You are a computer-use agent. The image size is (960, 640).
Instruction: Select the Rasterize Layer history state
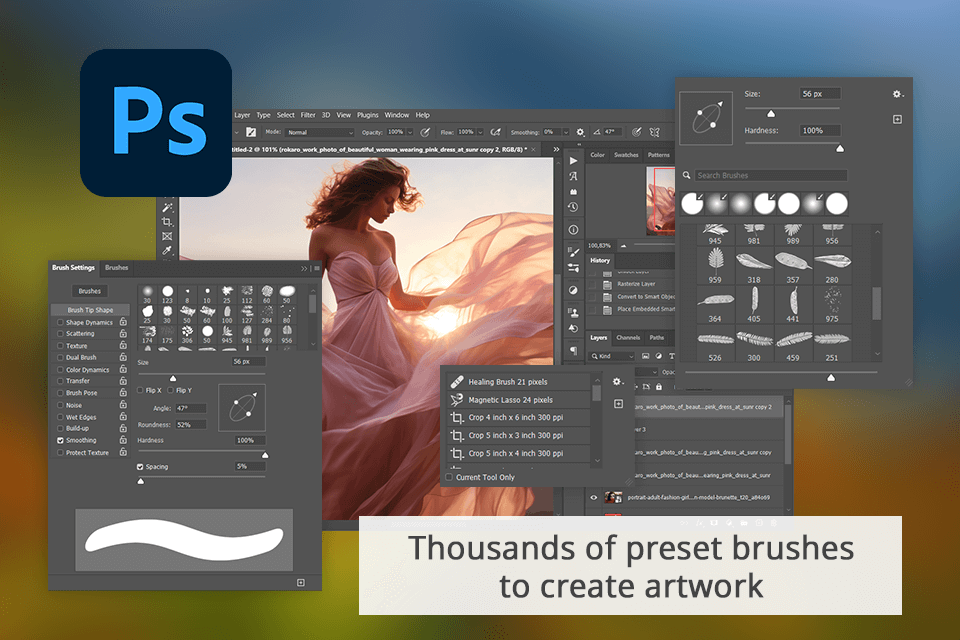point(637,284)
